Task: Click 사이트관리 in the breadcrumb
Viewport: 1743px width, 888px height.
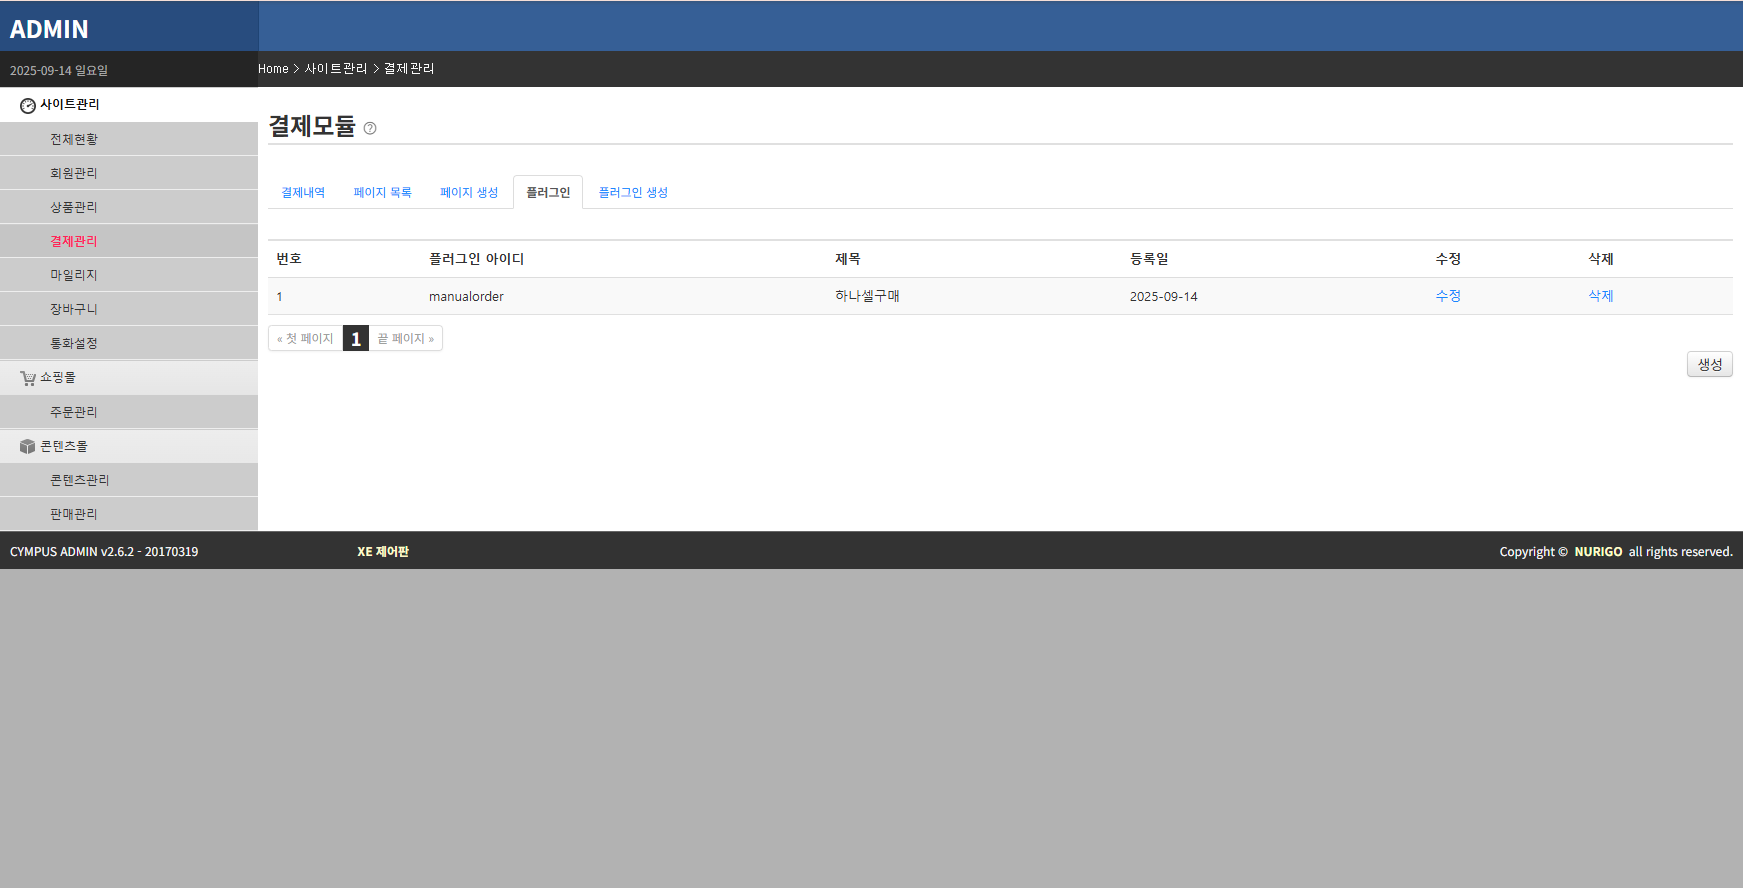Action: (336, 69)
